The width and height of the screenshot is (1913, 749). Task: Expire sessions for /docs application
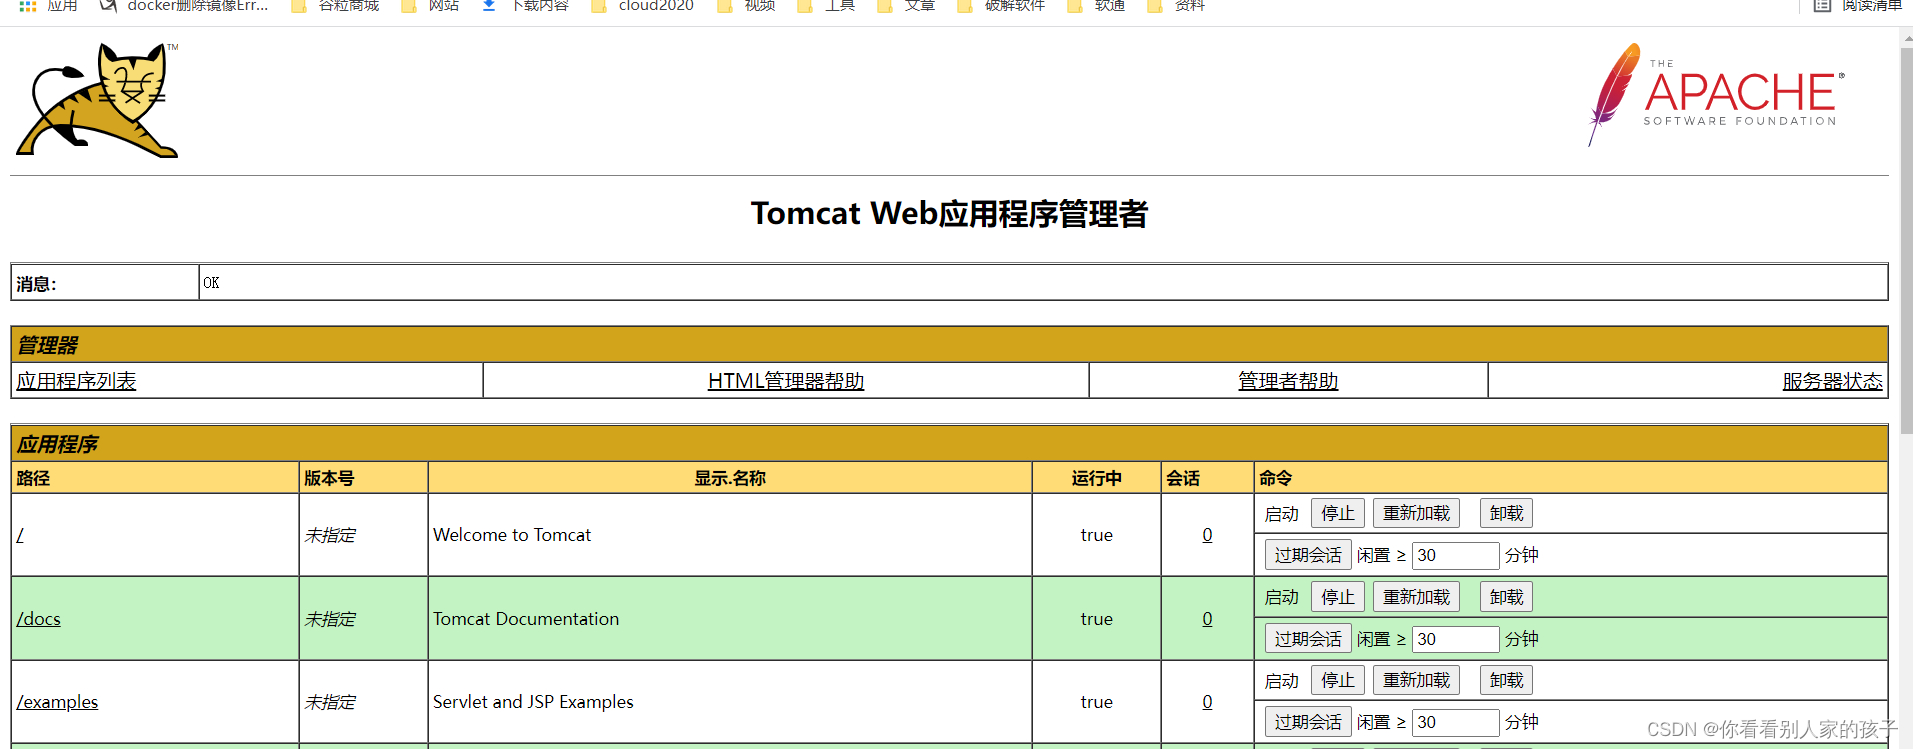[x=1308, y=639]
